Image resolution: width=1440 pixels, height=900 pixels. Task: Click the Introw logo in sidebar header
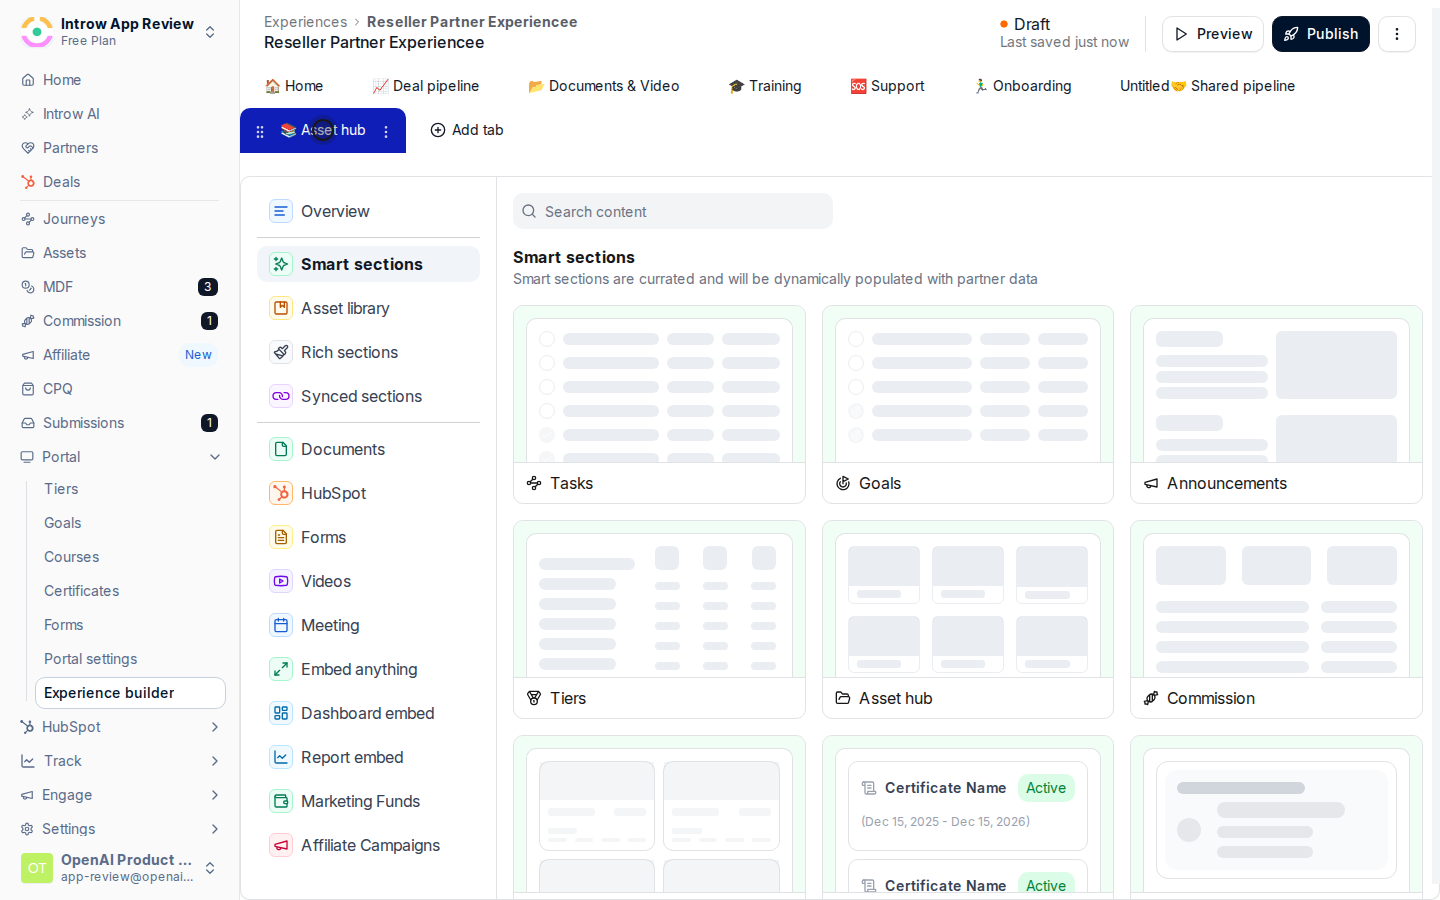point(37,32)
